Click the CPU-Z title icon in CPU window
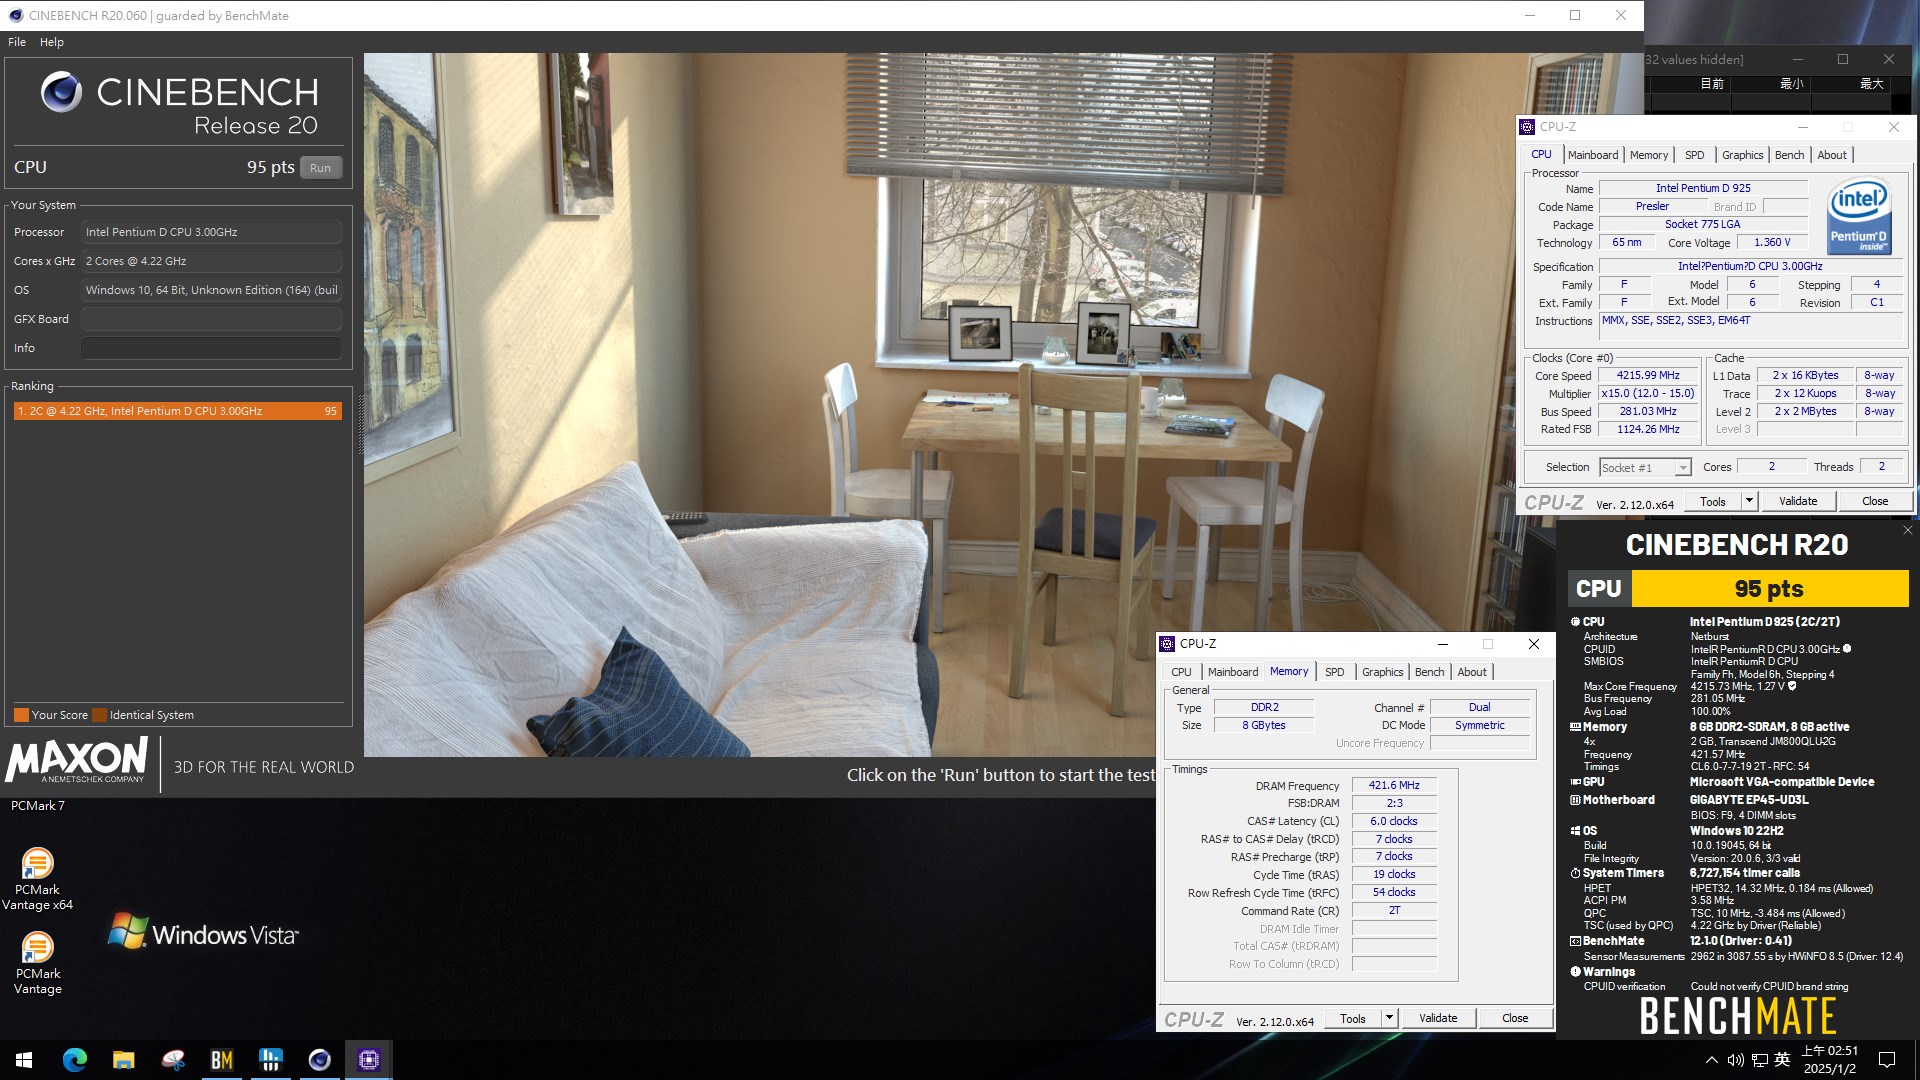This screenshot has width=1920, height=1080. coord(1527,127)
